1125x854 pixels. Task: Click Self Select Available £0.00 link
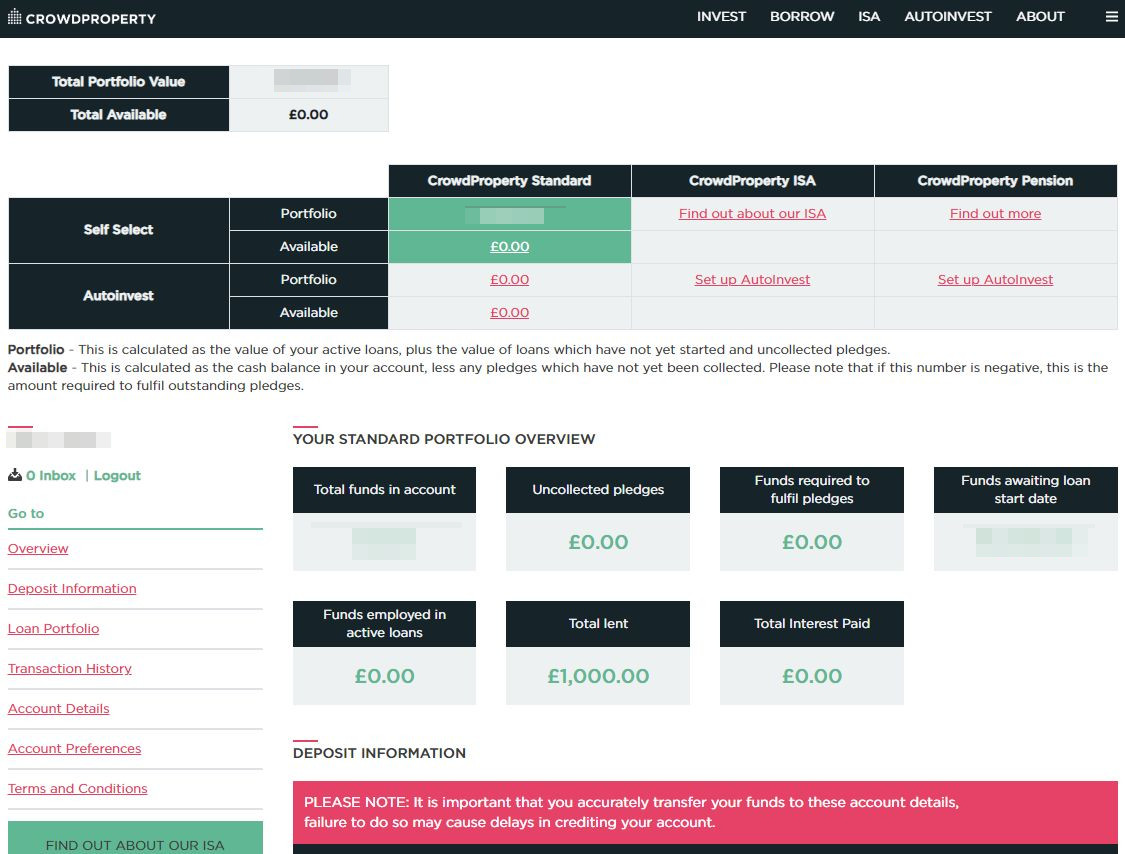click(509, 246)
